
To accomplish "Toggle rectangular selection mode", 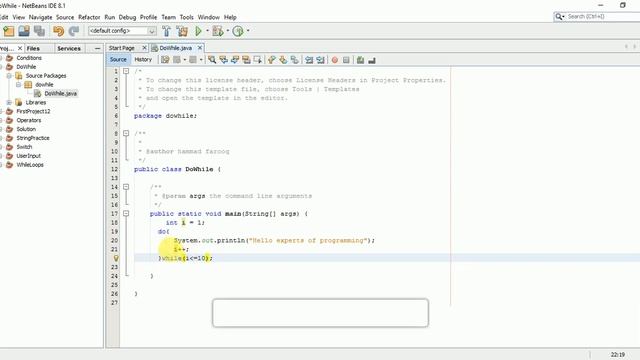I will [258, 60].
